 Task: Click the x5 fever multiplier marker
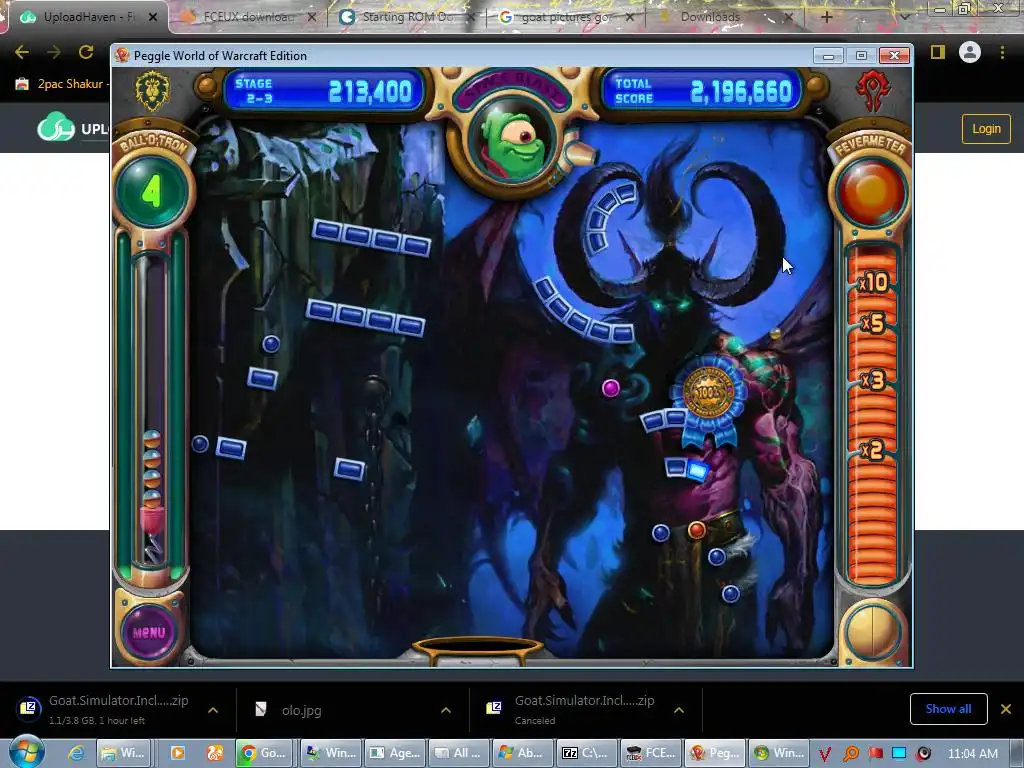tap(873, 323)
